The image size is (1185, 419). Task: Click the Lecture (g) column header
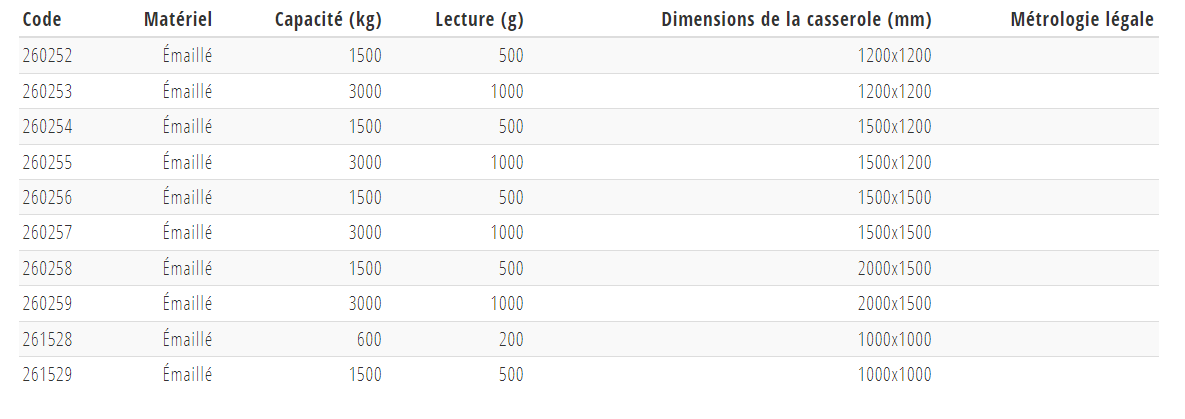click(479, 20)
